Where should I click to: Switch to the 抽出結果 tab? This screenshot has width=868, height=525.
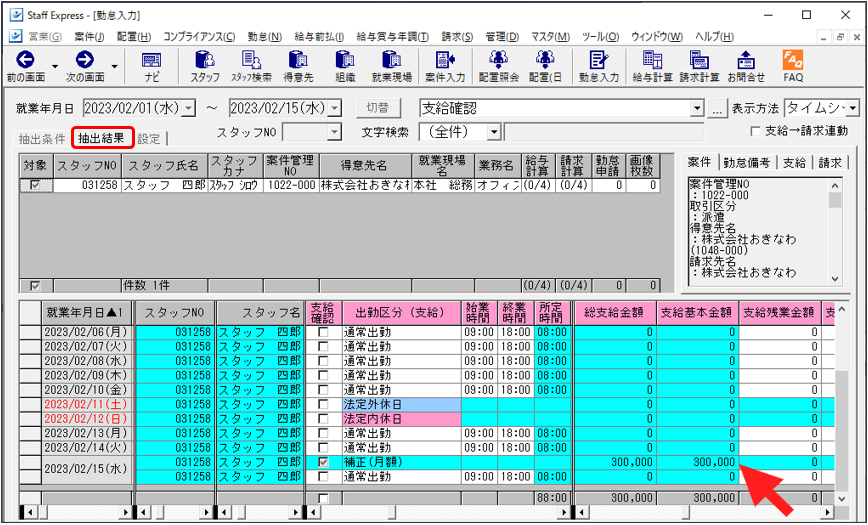click(x=102, y=139)
